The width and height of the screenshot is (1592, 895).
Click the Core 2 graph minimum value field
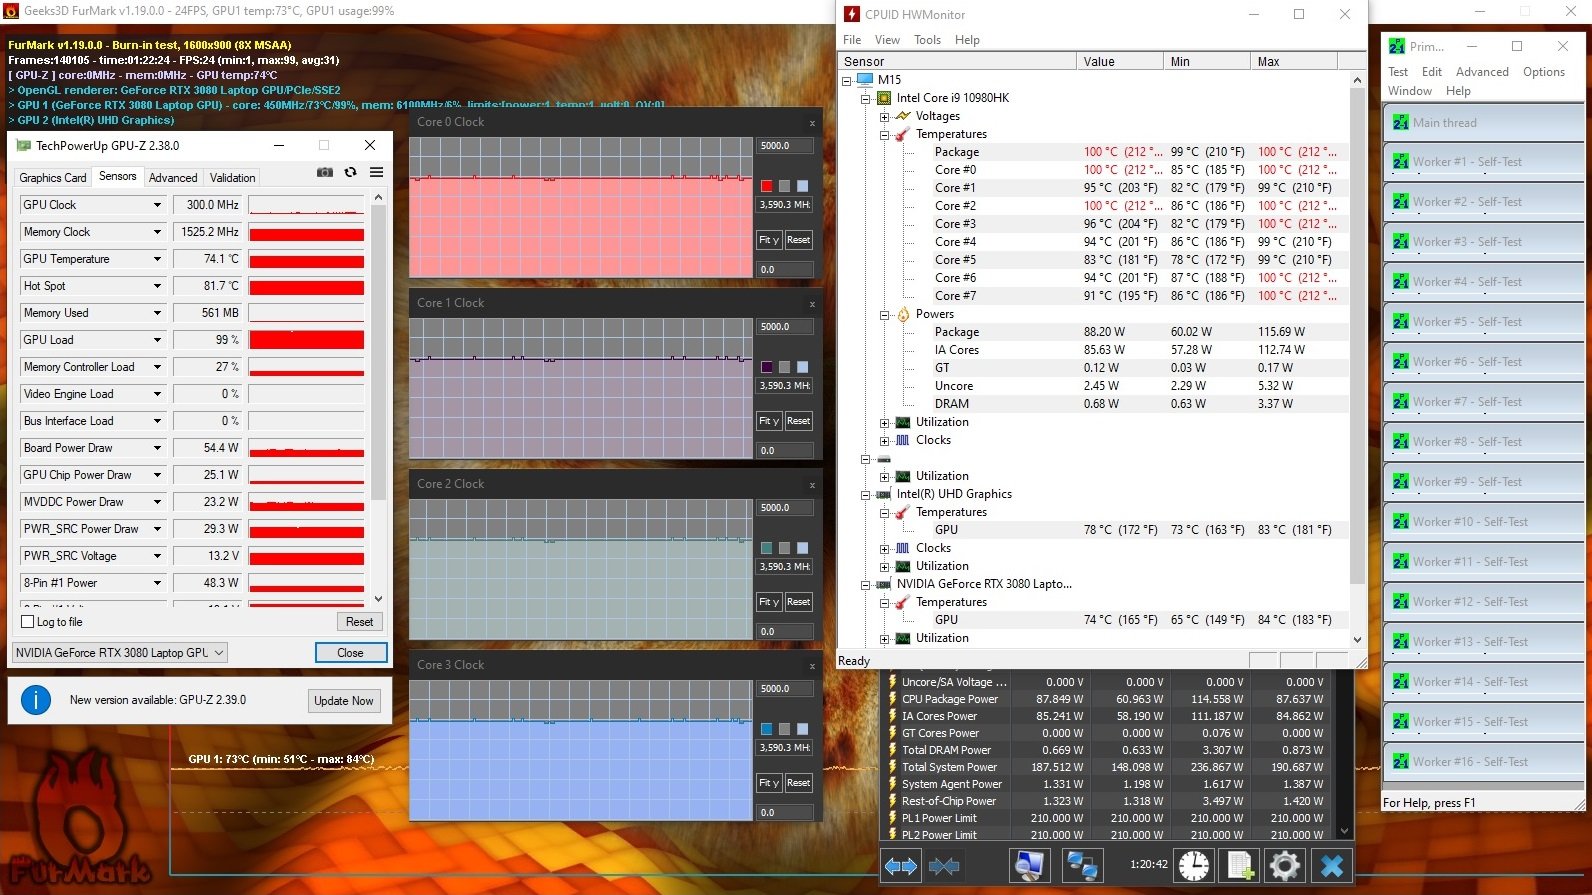[784, 632]
